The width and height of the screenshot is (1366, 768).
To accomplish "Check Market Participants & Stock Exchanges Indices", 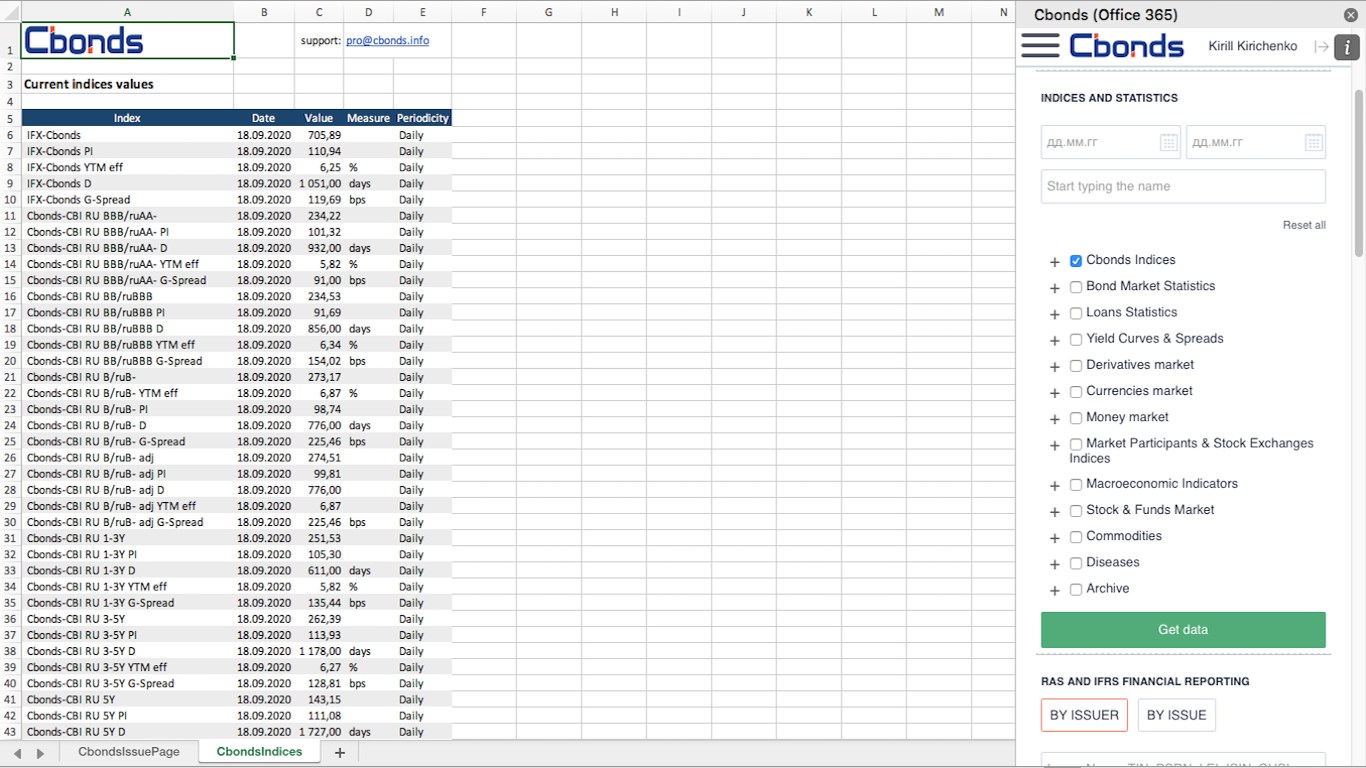I will tap(1076, 444).
